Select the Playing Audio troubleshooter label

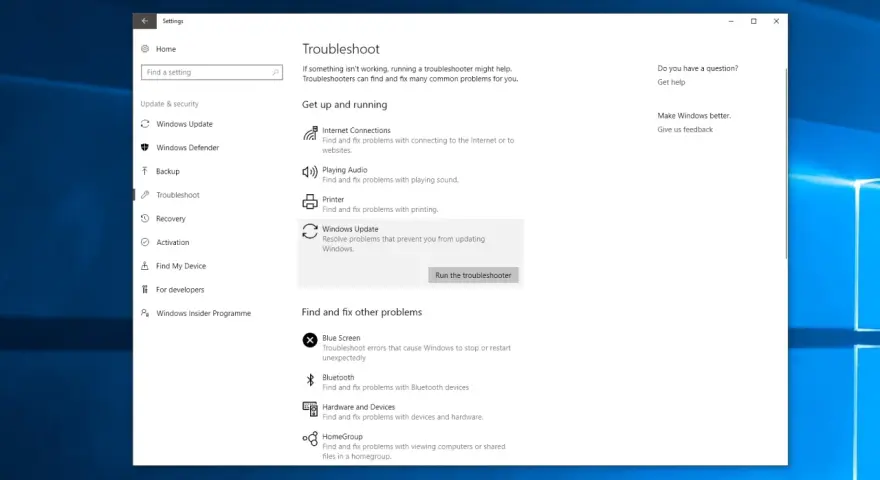point(345,170)
